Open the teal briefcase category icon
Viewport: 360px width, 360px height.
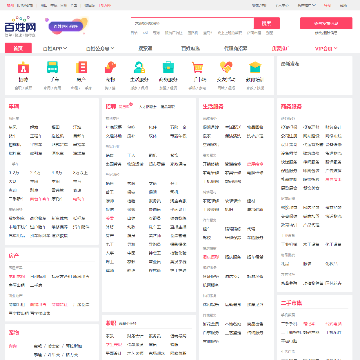coord(168,67)
